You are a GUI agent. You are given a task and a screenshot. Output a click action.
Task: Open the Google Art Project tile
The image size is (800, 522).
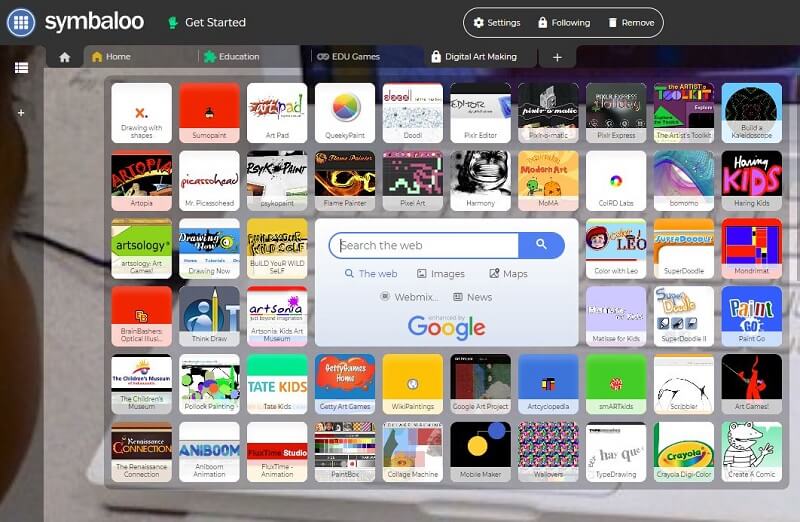point(481,384)
